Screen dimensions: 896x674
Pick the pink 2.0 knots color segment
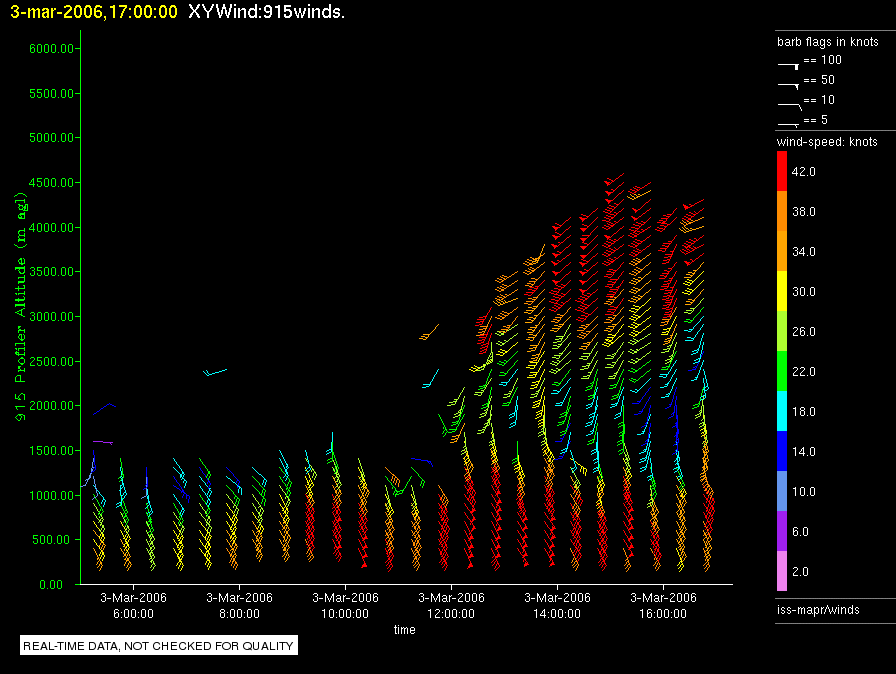click(783, 571)
